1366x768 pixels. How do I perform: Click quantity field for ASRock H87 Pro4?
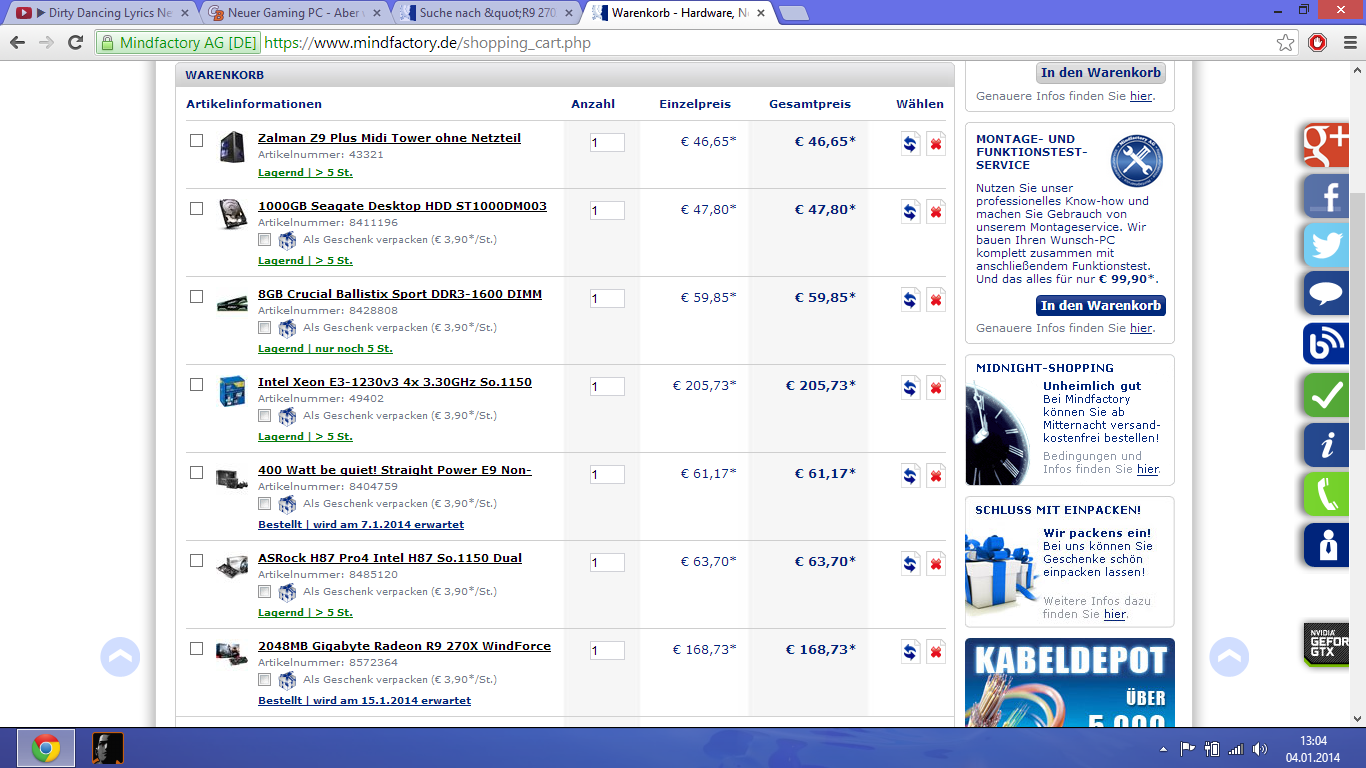point(607,563)
